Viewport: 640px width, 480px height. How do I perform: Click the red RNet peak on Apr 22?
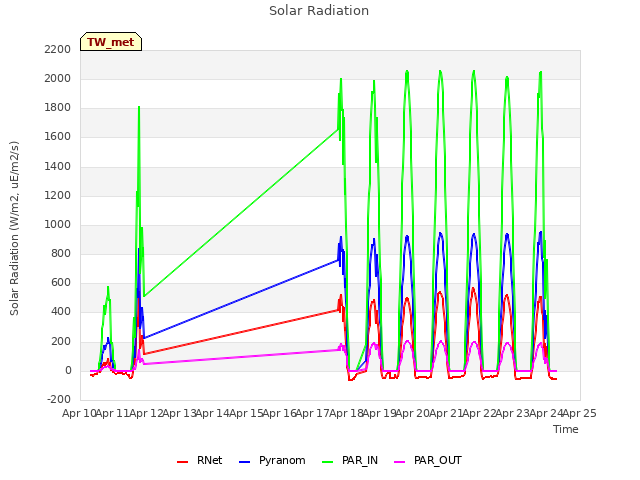coord(473,289)
